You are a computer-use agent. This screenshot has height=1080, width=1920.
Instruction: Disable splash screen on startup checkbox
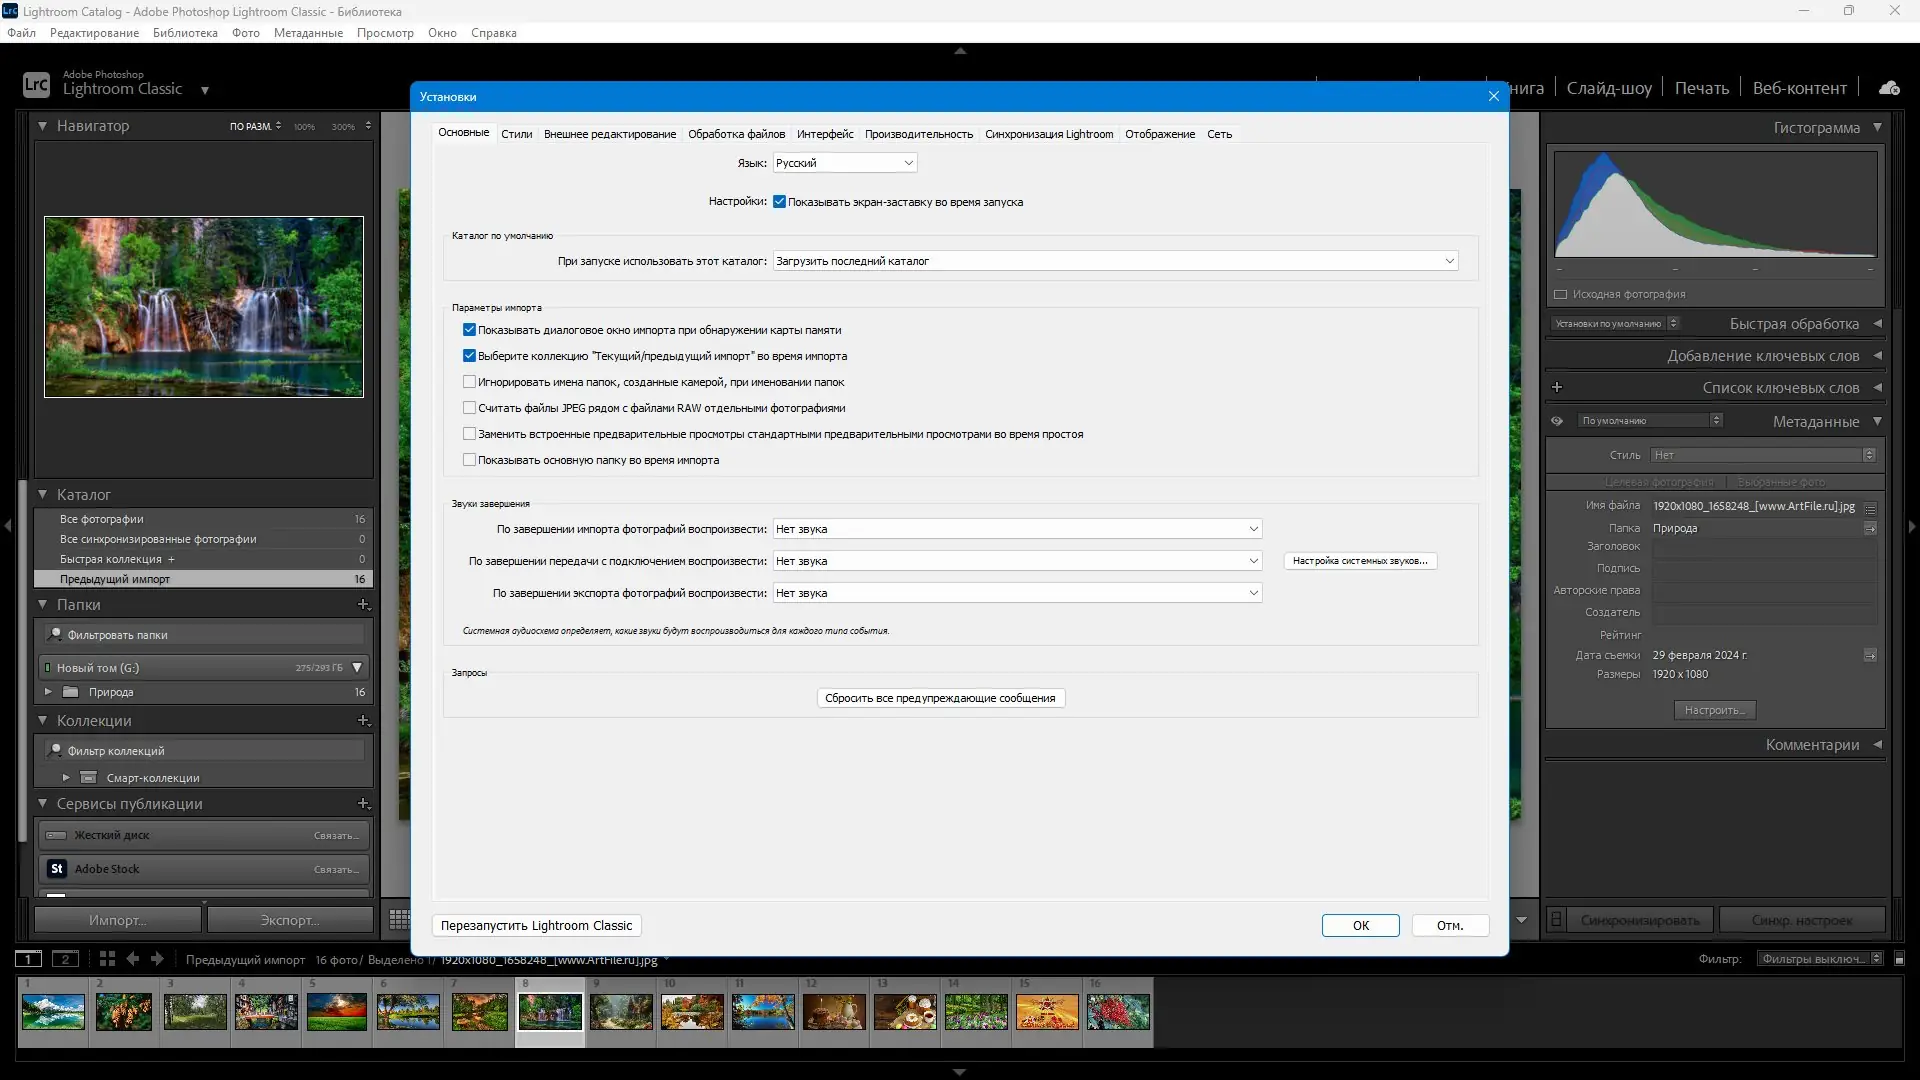click(x=779, y=202)
